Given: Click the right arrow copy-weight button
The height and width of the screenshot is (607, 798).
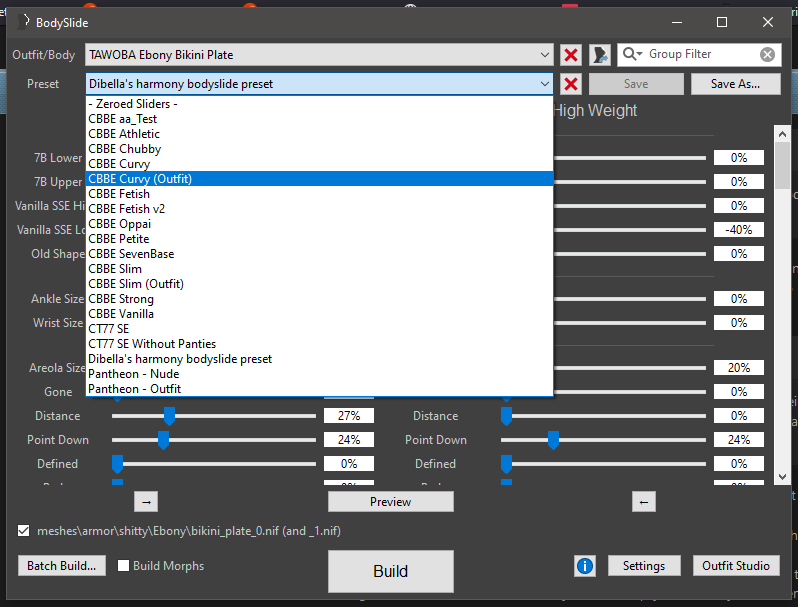Looking at the screenshot, I should pos(145,501).
